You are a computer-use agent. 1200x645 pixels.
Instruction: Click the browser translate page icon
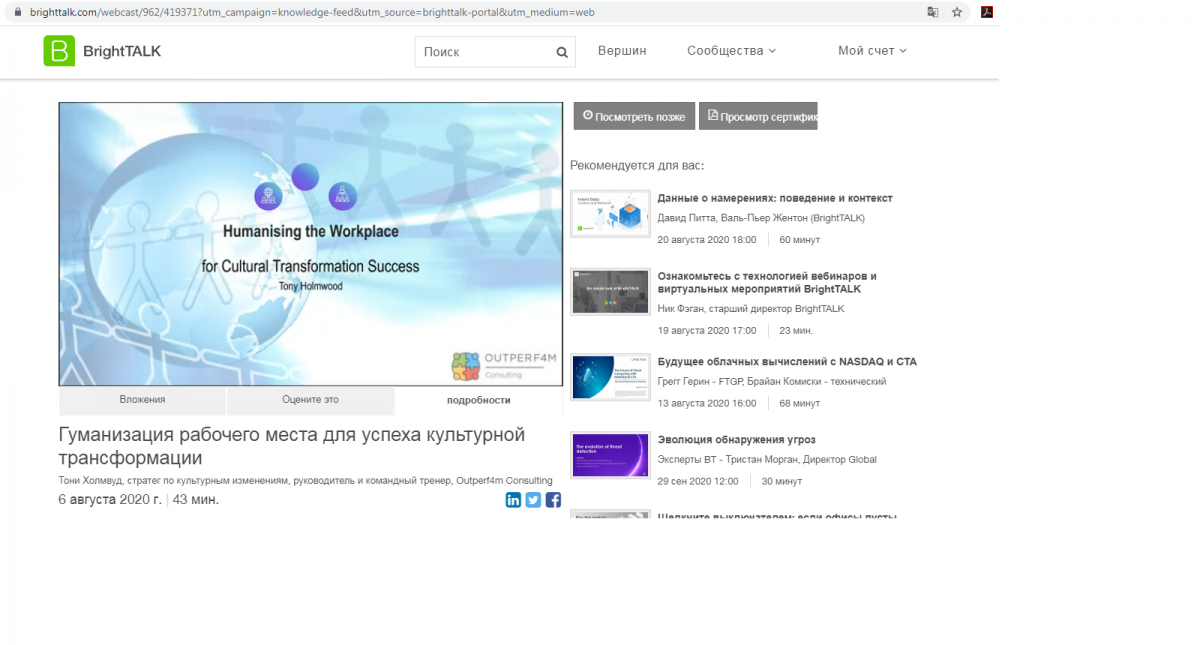pyautogui.click(x=932, y=12)
